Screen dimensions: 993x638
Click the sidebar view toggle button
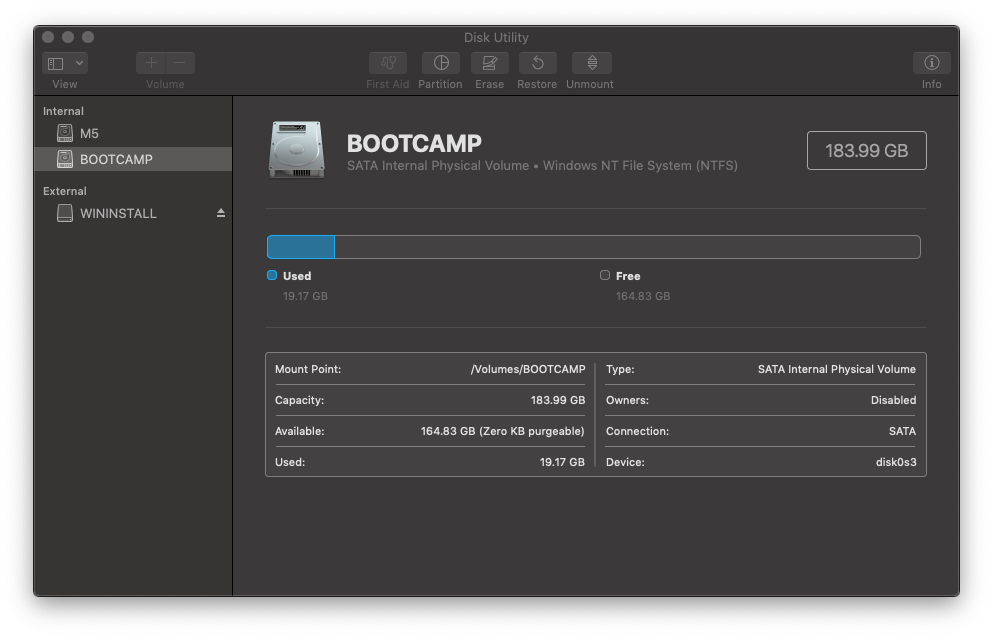tap(56, 63)
